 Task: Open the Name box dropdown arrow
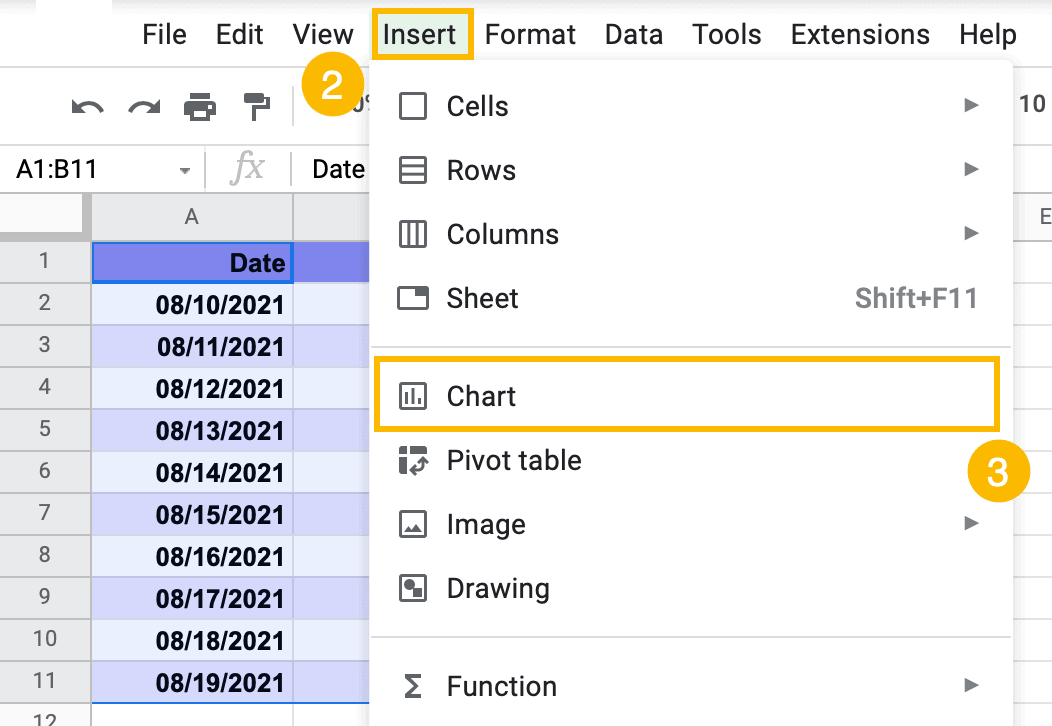[184, 171]
